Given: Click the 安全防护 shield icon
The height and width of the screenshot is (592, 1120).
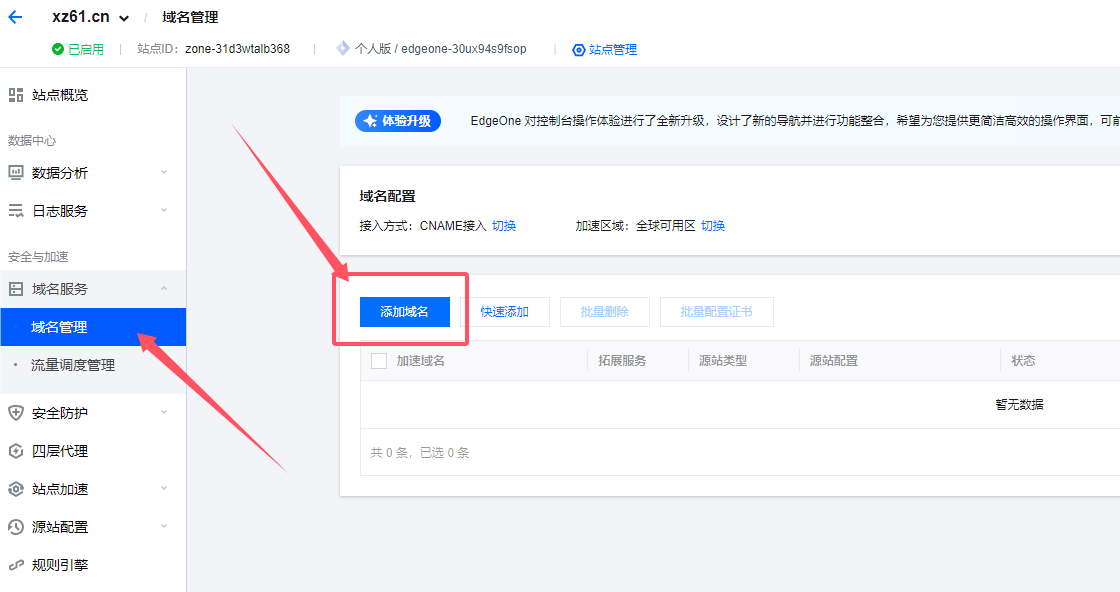Looking at the screenshot, I should click(x=16, y=413).
